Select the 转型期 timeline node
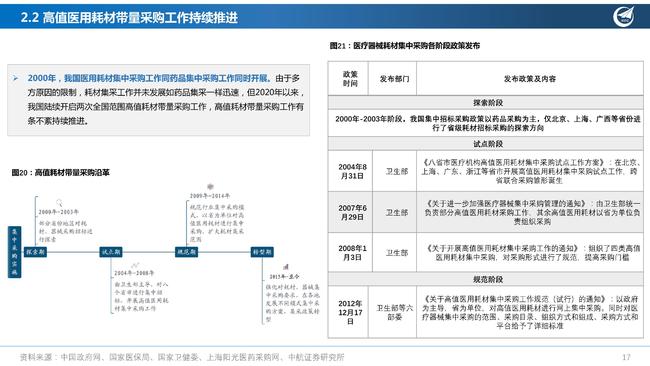 point(262,252)
